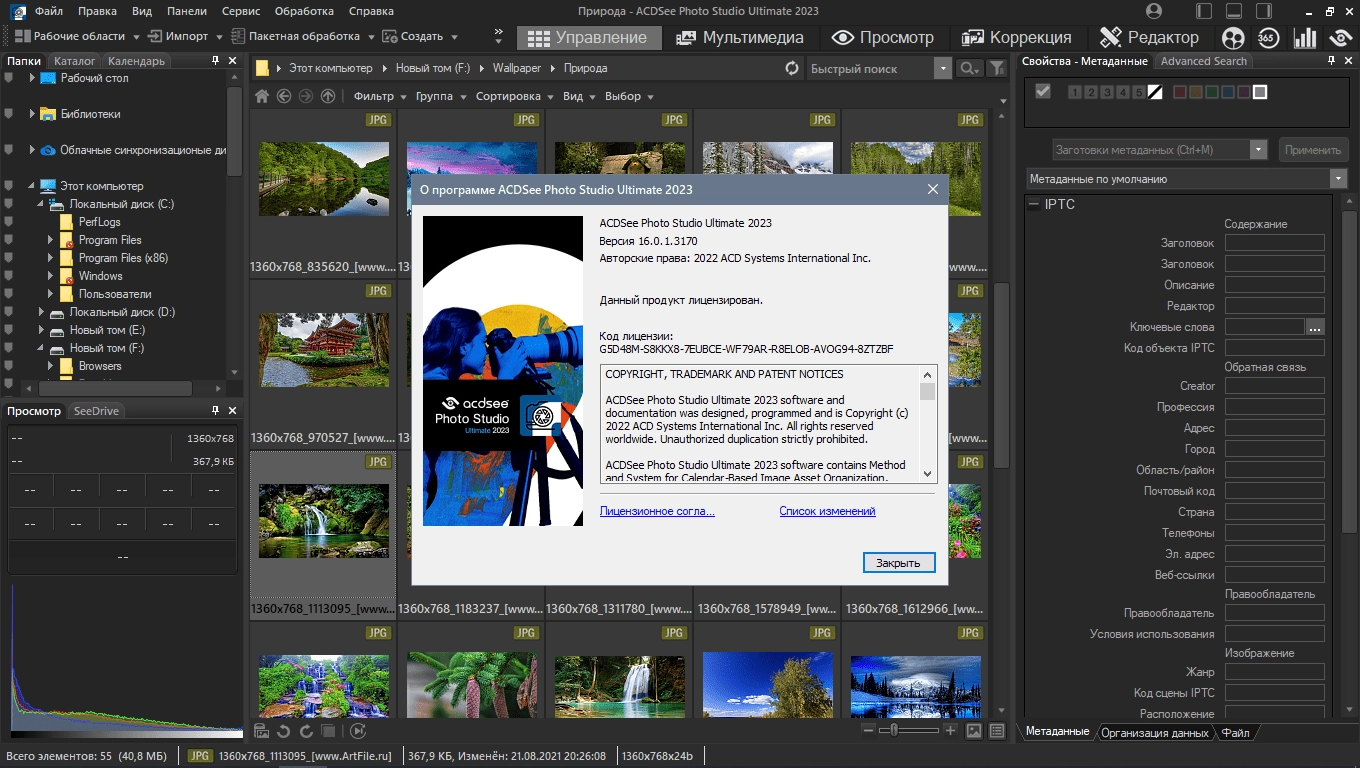Zoom in thumbnails with plus icon
Image resolution: width=1360 pixels, height=768 pixels.
(x=950, y=731)
